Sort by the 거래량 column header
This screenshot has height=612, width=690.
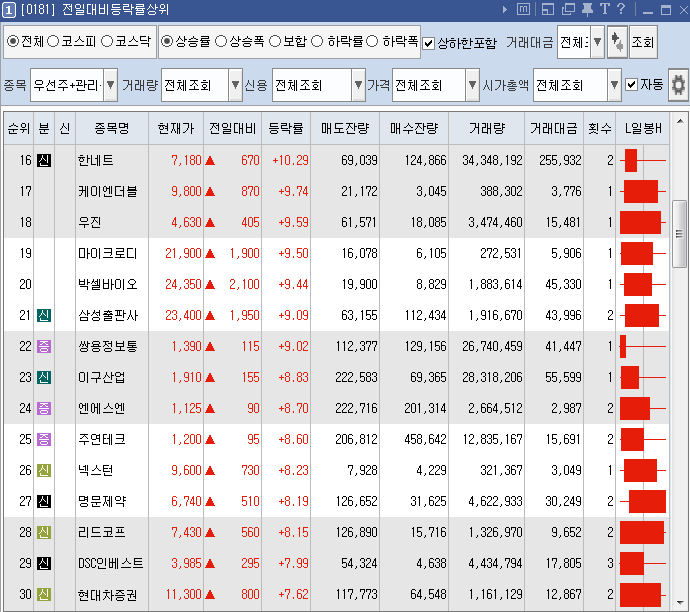tap(486, 128)
